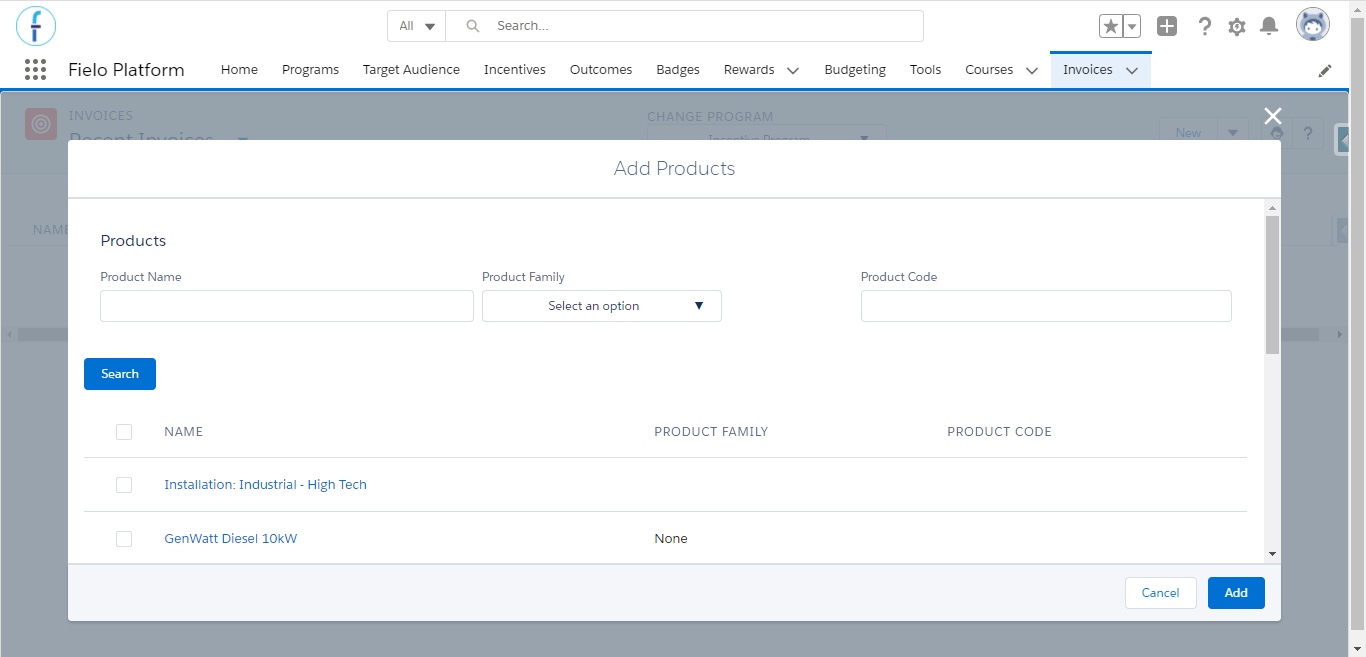This screenshot has height=657, width=1366.
Task: Click the modal vertical scrollbar thumb
Action: tap(1272, 285)
